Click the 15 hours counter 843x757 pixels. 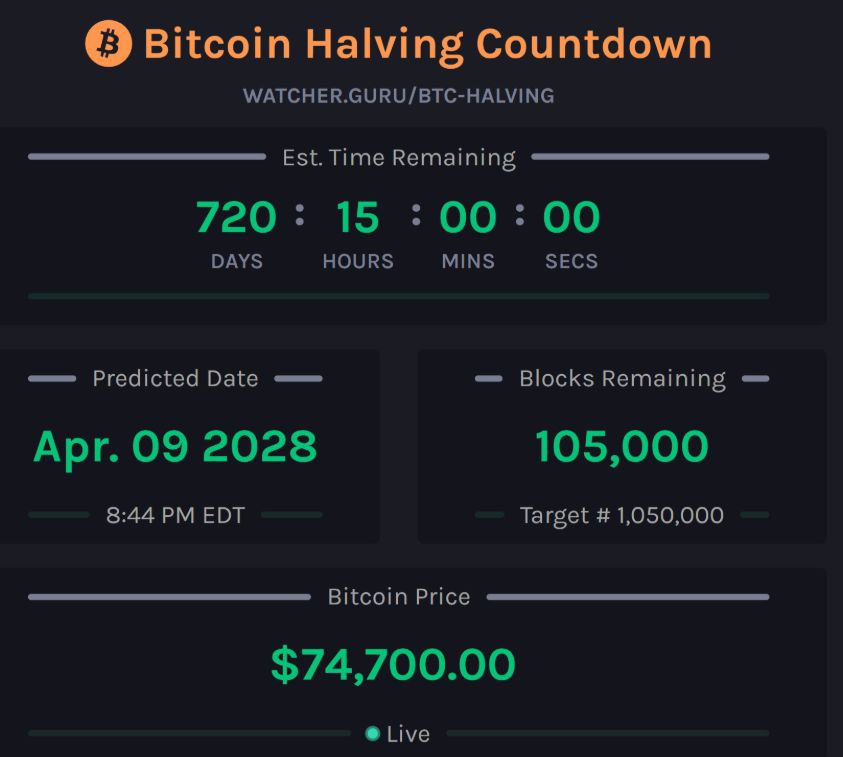pyautogui.click(x=357, y=218)
